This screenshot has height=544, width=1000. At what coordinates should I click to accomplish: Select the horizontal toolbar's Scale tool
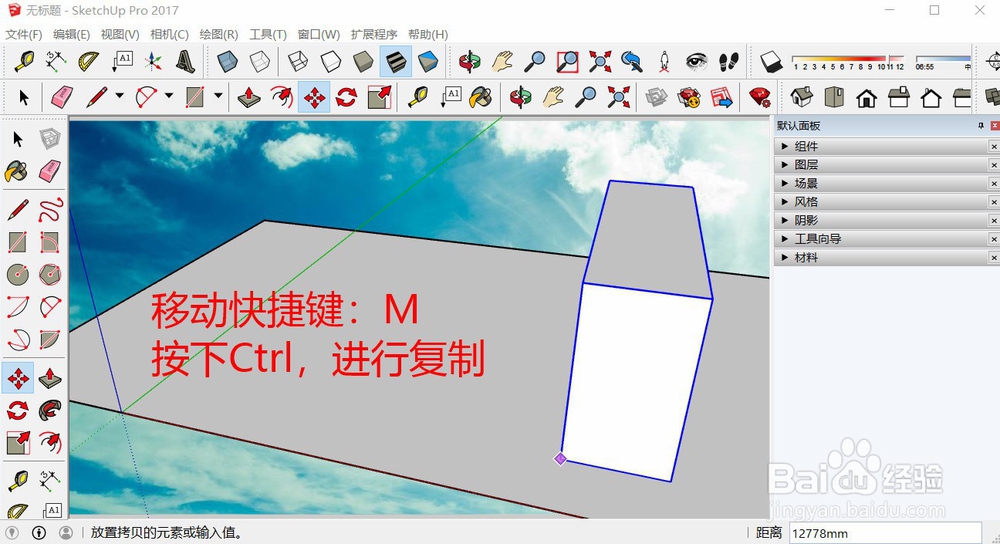[x=379, y=98]
